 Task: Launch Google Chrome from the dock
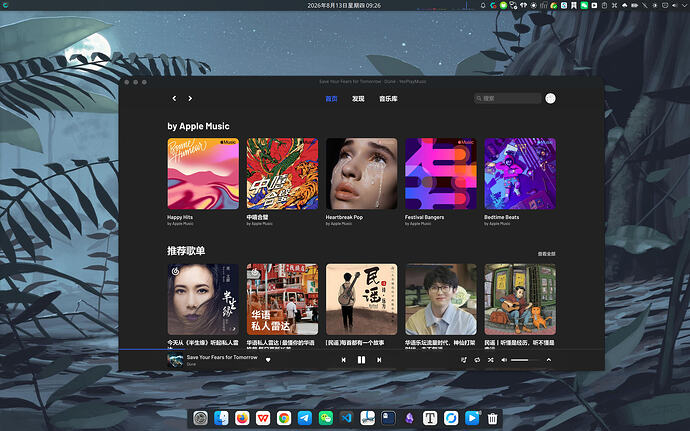[x=284, y=418]
